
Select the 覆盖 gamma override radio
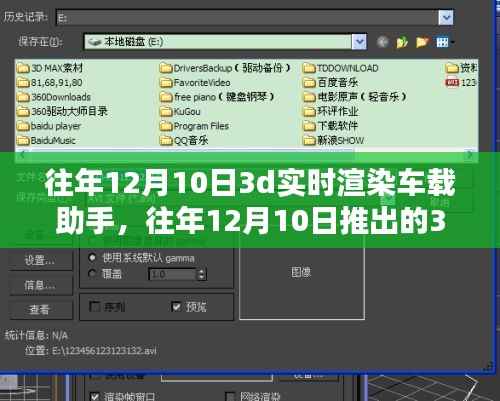92,274
